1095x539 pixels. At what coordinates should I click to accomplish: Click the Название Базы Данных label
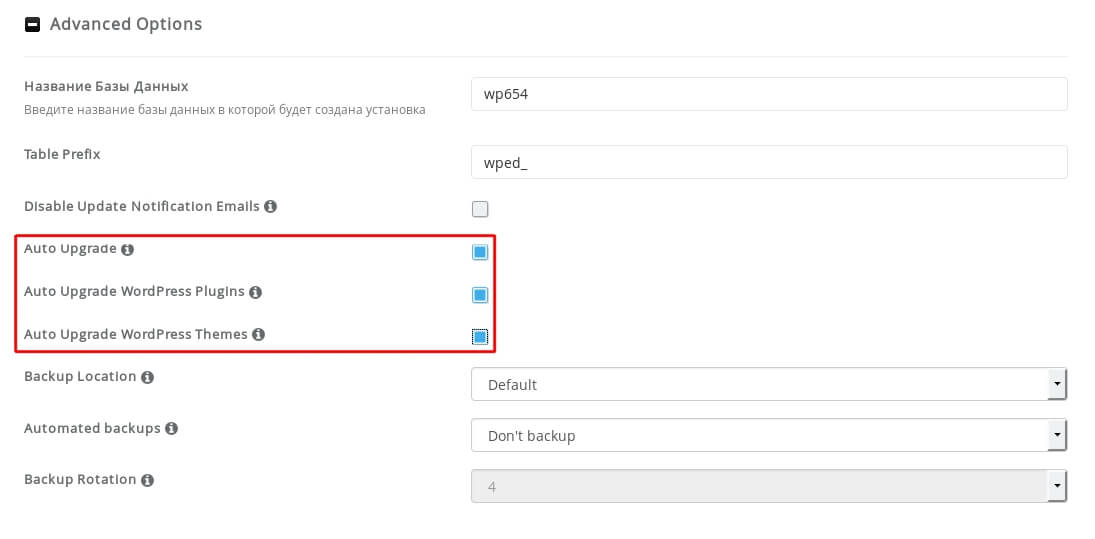pyautogui.click(x=106, y=87)
